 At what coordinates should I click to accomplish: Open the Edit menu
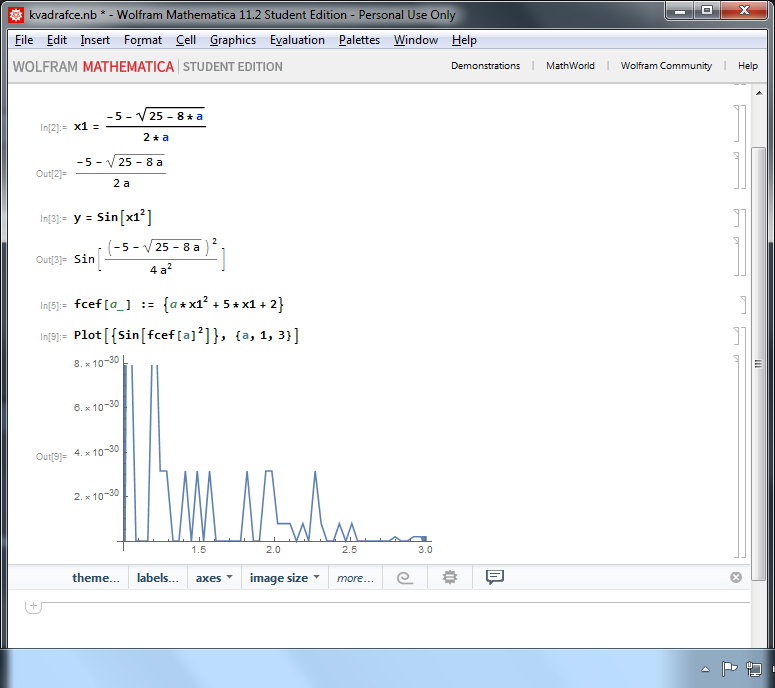tap(57, 40)
